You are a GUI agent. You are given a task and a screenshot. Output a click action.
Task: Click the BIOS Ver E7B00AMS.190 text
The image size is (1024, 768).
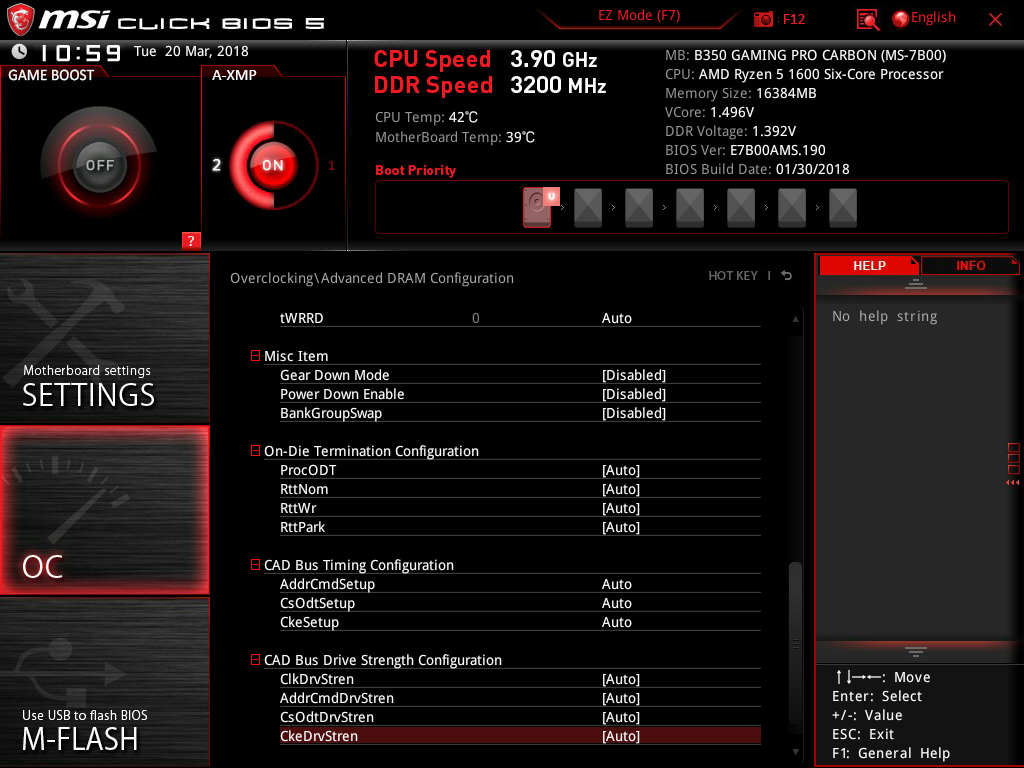click(745, 150)
